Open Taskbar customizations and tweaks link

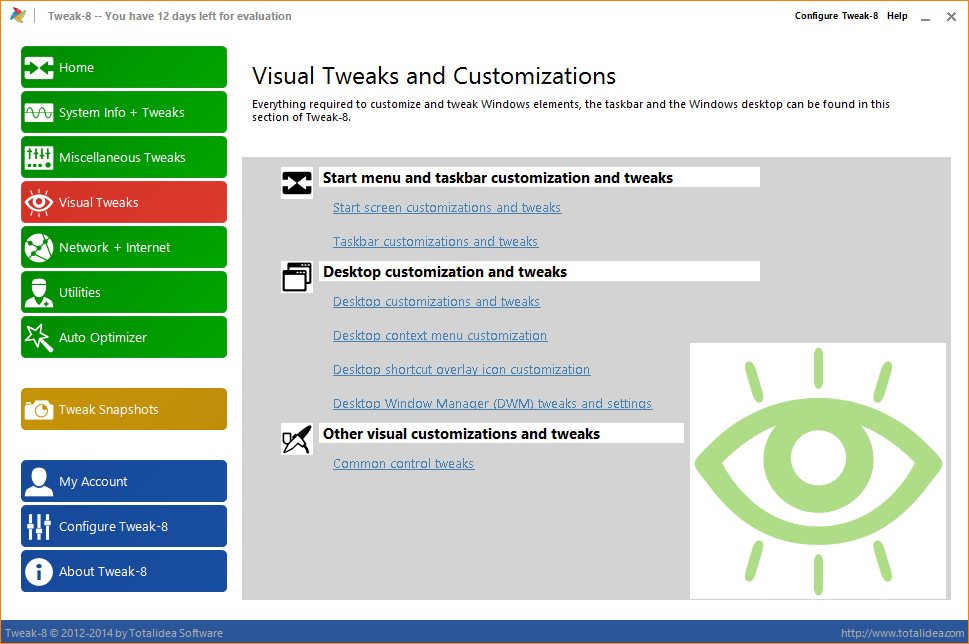pos(436,242)
